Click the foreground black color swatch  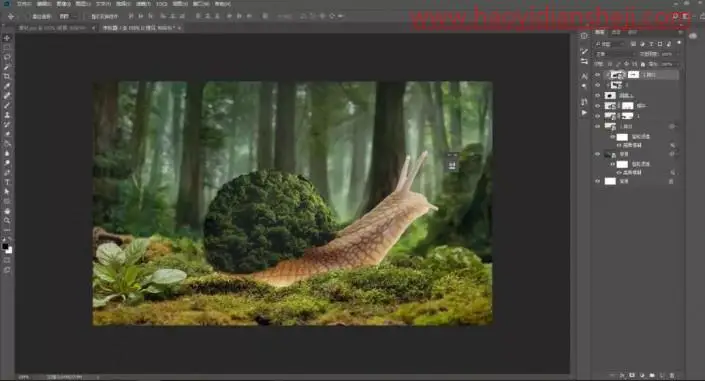click(5, 247)
